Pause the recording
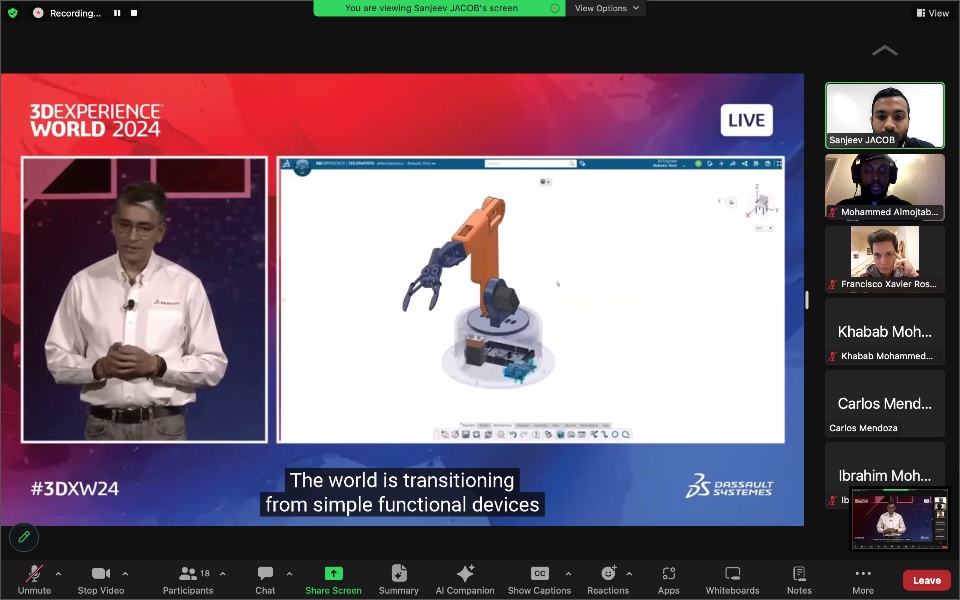The height and width of the screenshot is (600, 960). [117, 13]
